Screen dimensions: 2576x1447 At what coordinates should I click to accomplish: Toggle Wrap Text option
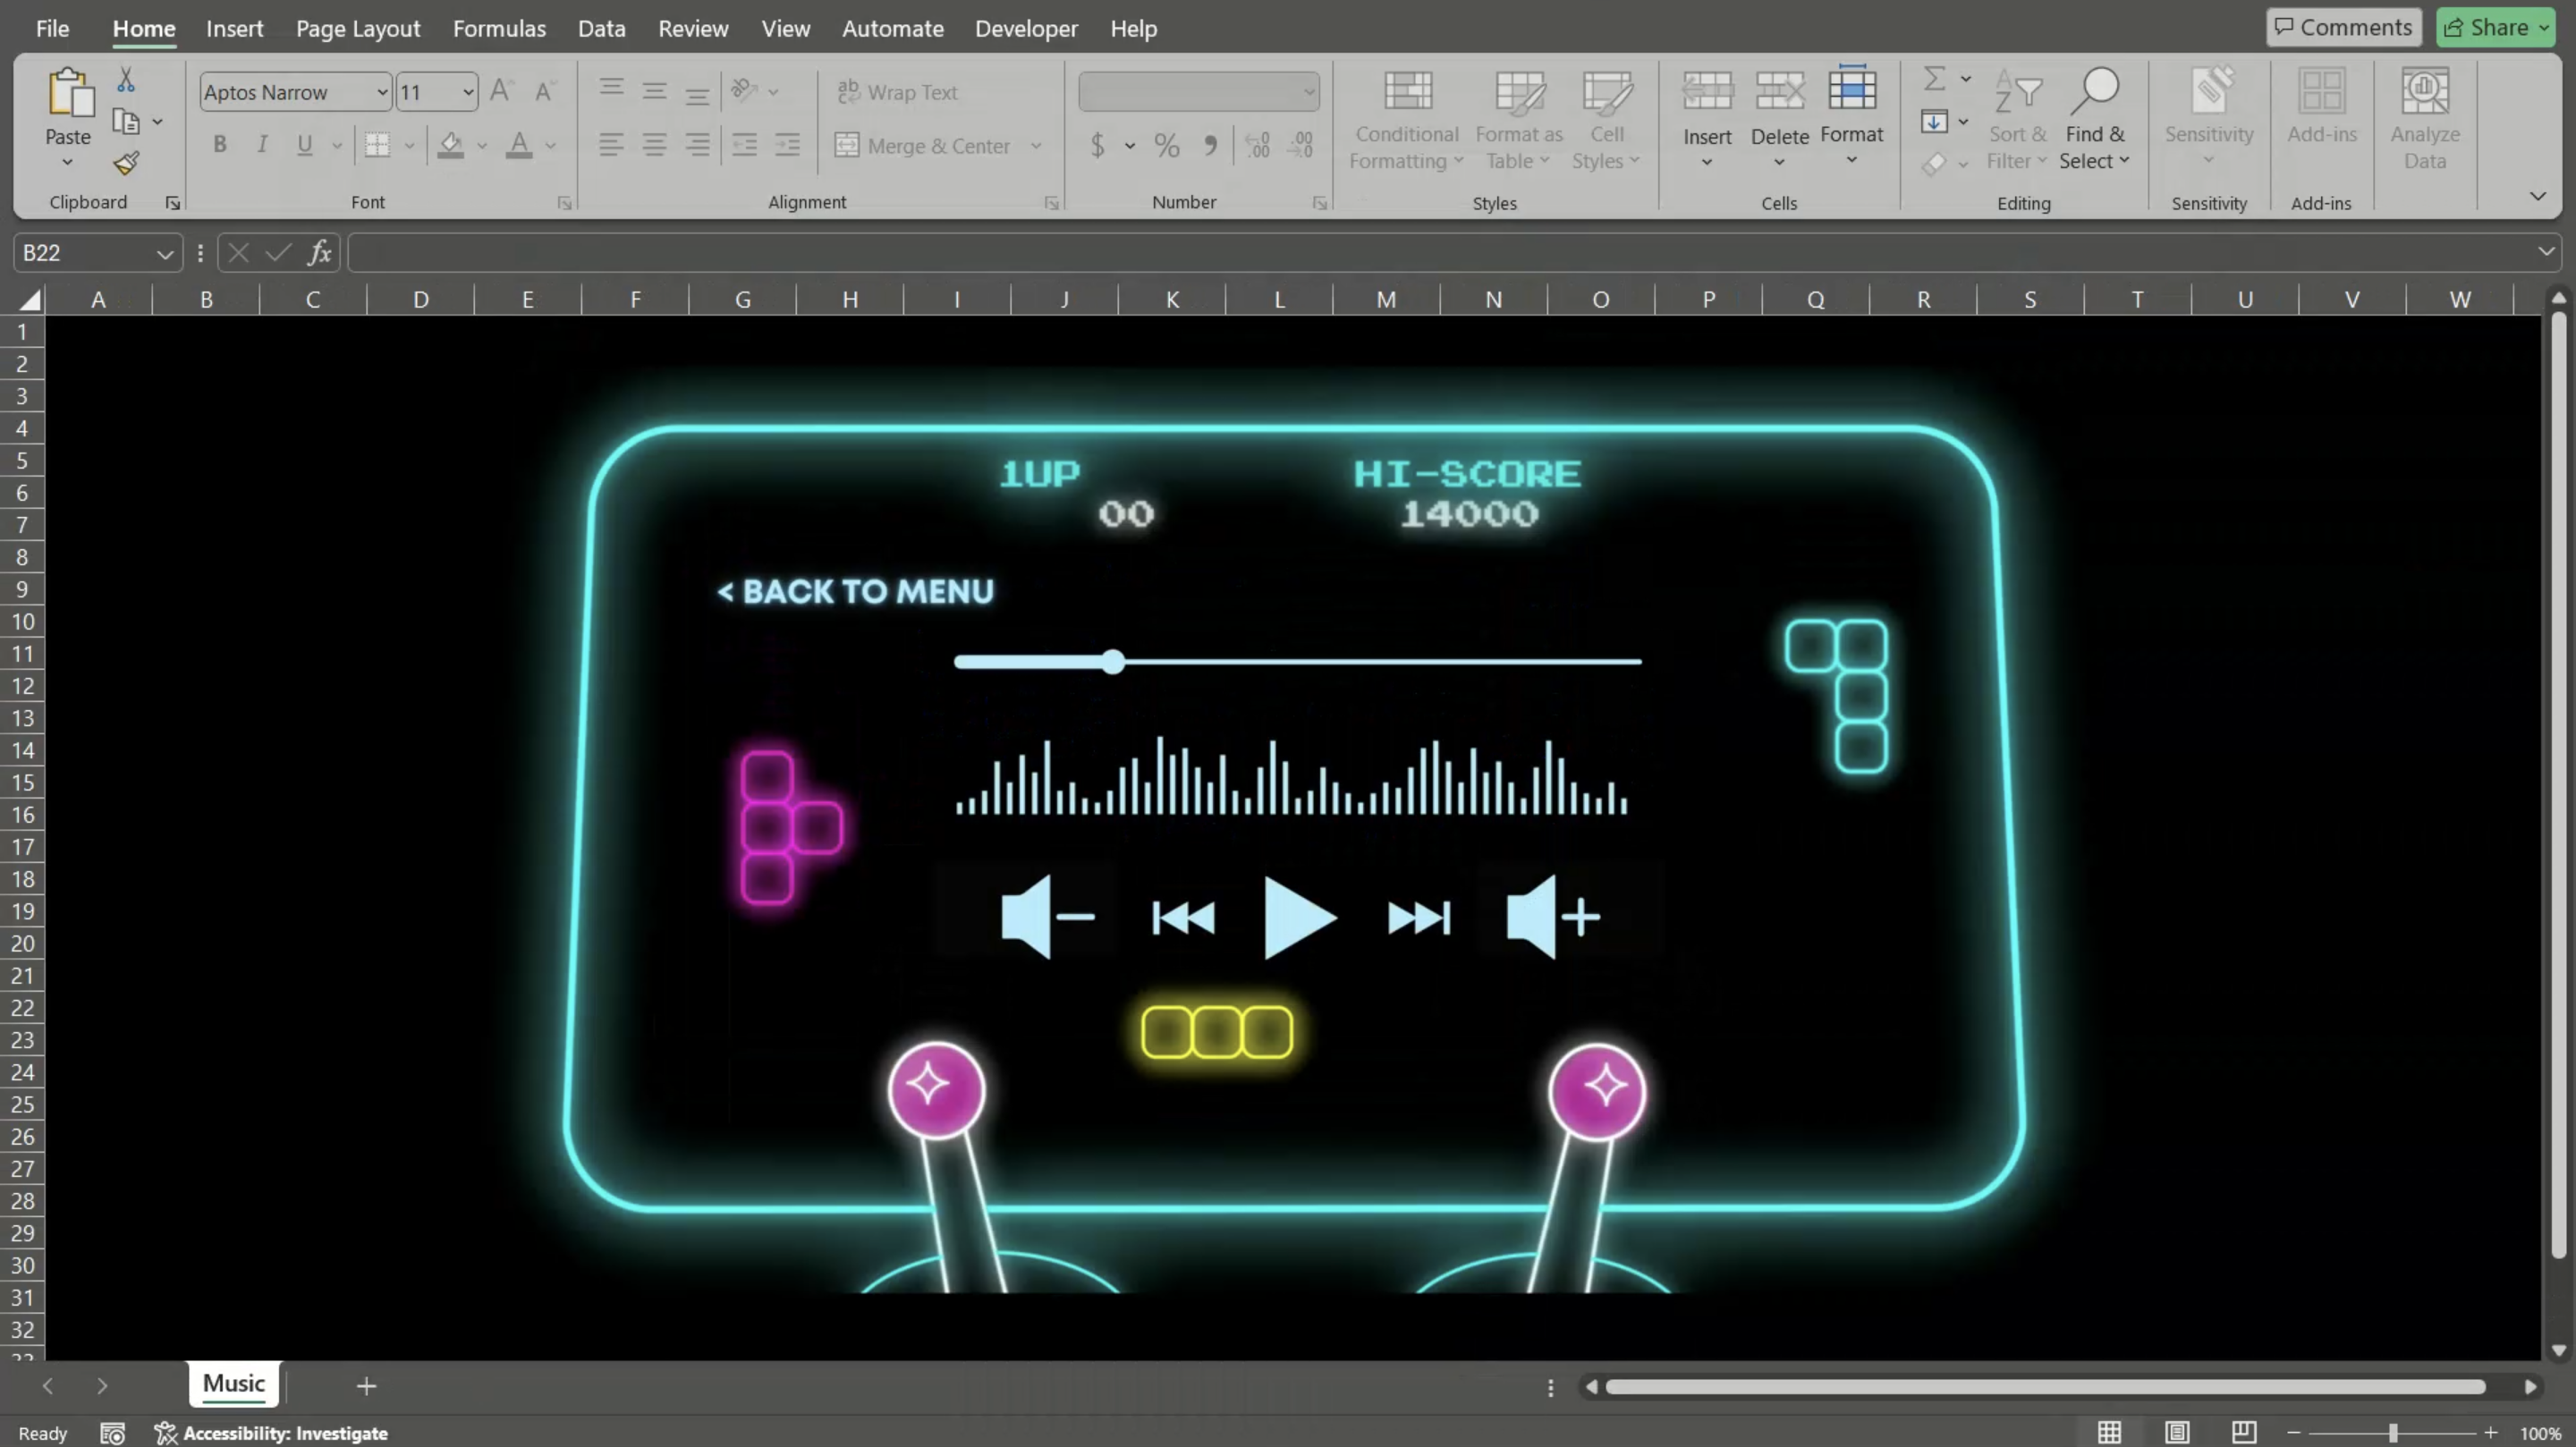tap(897, 92)
